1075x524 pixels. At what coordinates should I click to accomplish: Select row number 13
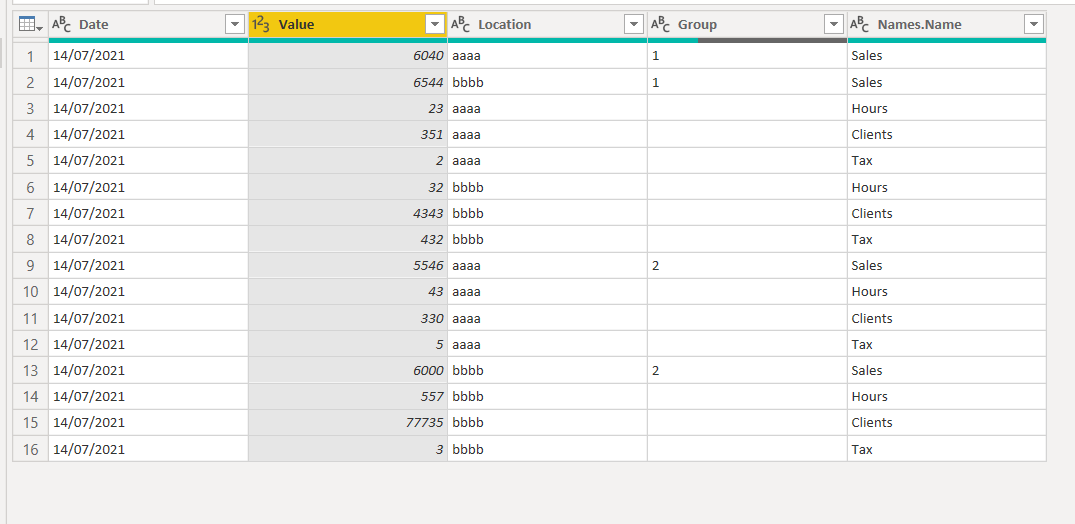30,370
